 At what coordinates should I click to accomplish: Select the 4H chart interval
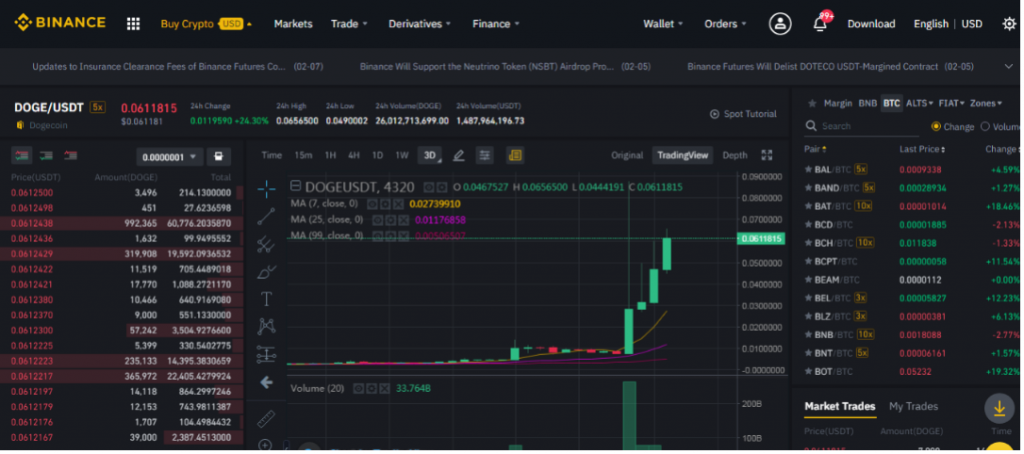pyautogui.click(x=354, y=155)
